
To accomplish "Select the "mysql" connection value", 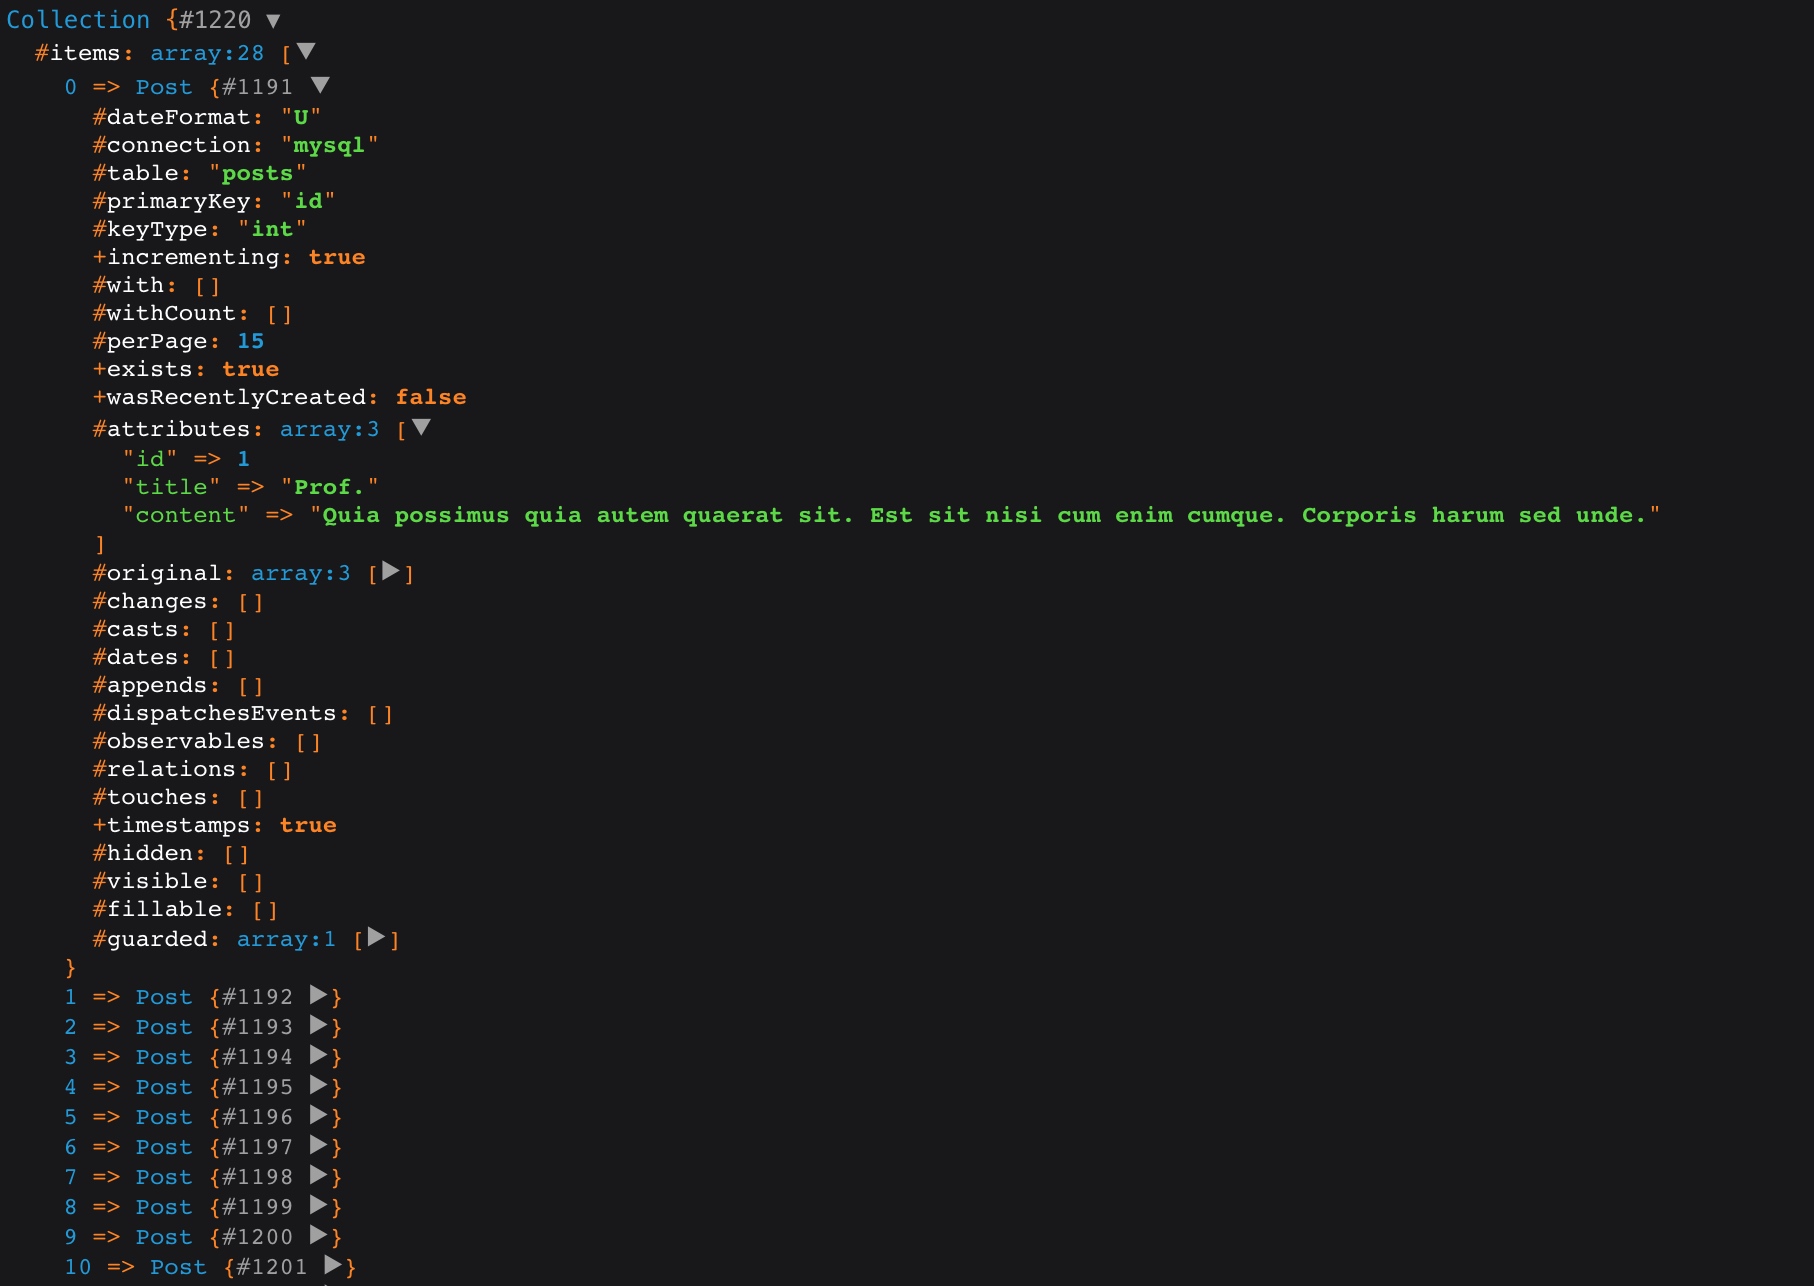I will click(x=329, y=145).
